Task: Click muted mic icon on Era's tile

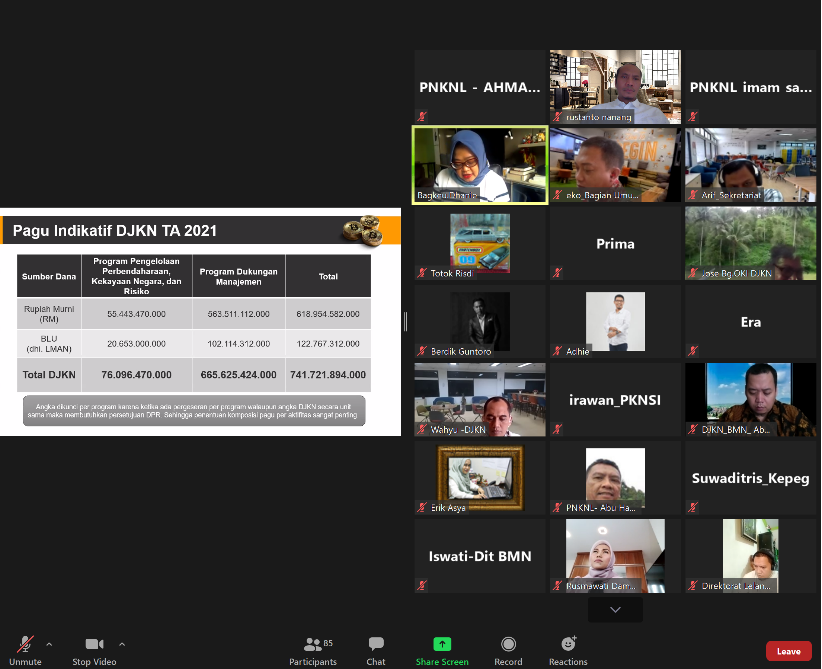Action: pos(692,350)
